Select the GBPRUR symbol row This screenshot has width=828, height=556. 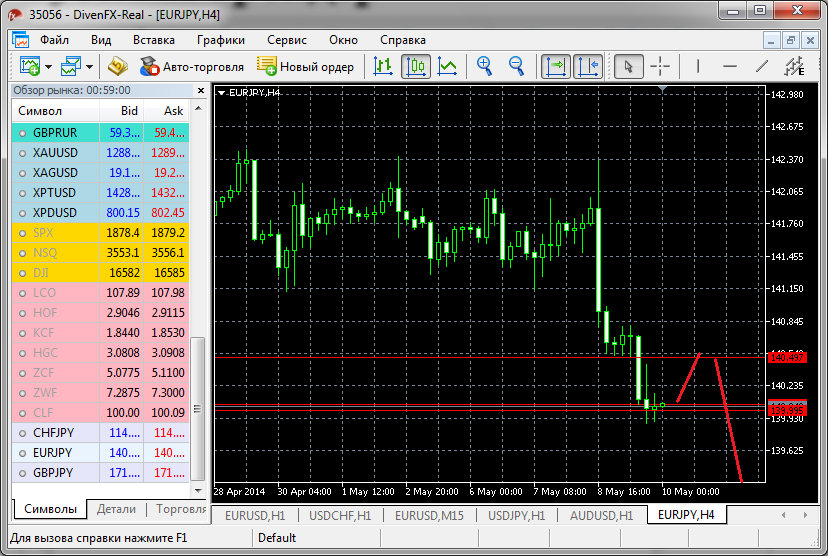[x=100, y=133]
